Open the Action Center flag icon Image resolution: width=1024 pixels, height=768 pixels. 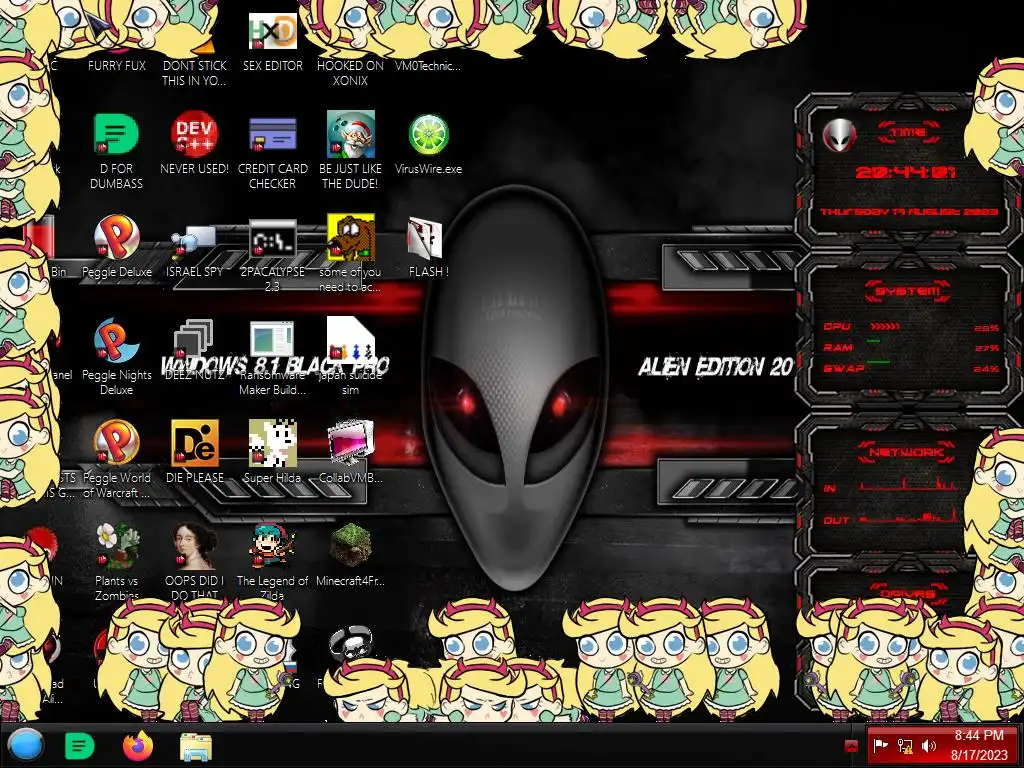click(880, 746)
